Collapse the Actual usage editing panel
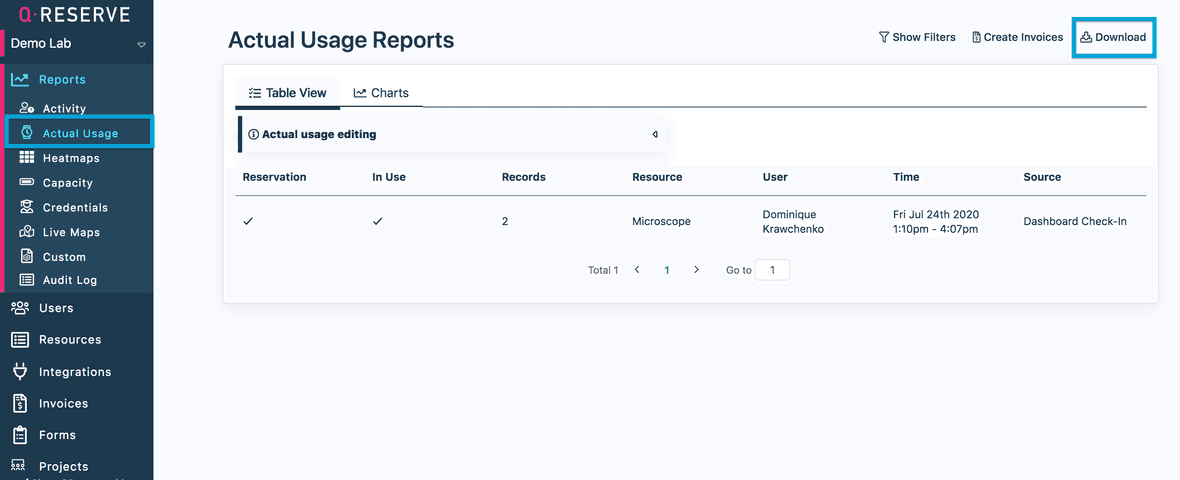1180x480 pixels. pyautogui.click(x=655, y=134)
